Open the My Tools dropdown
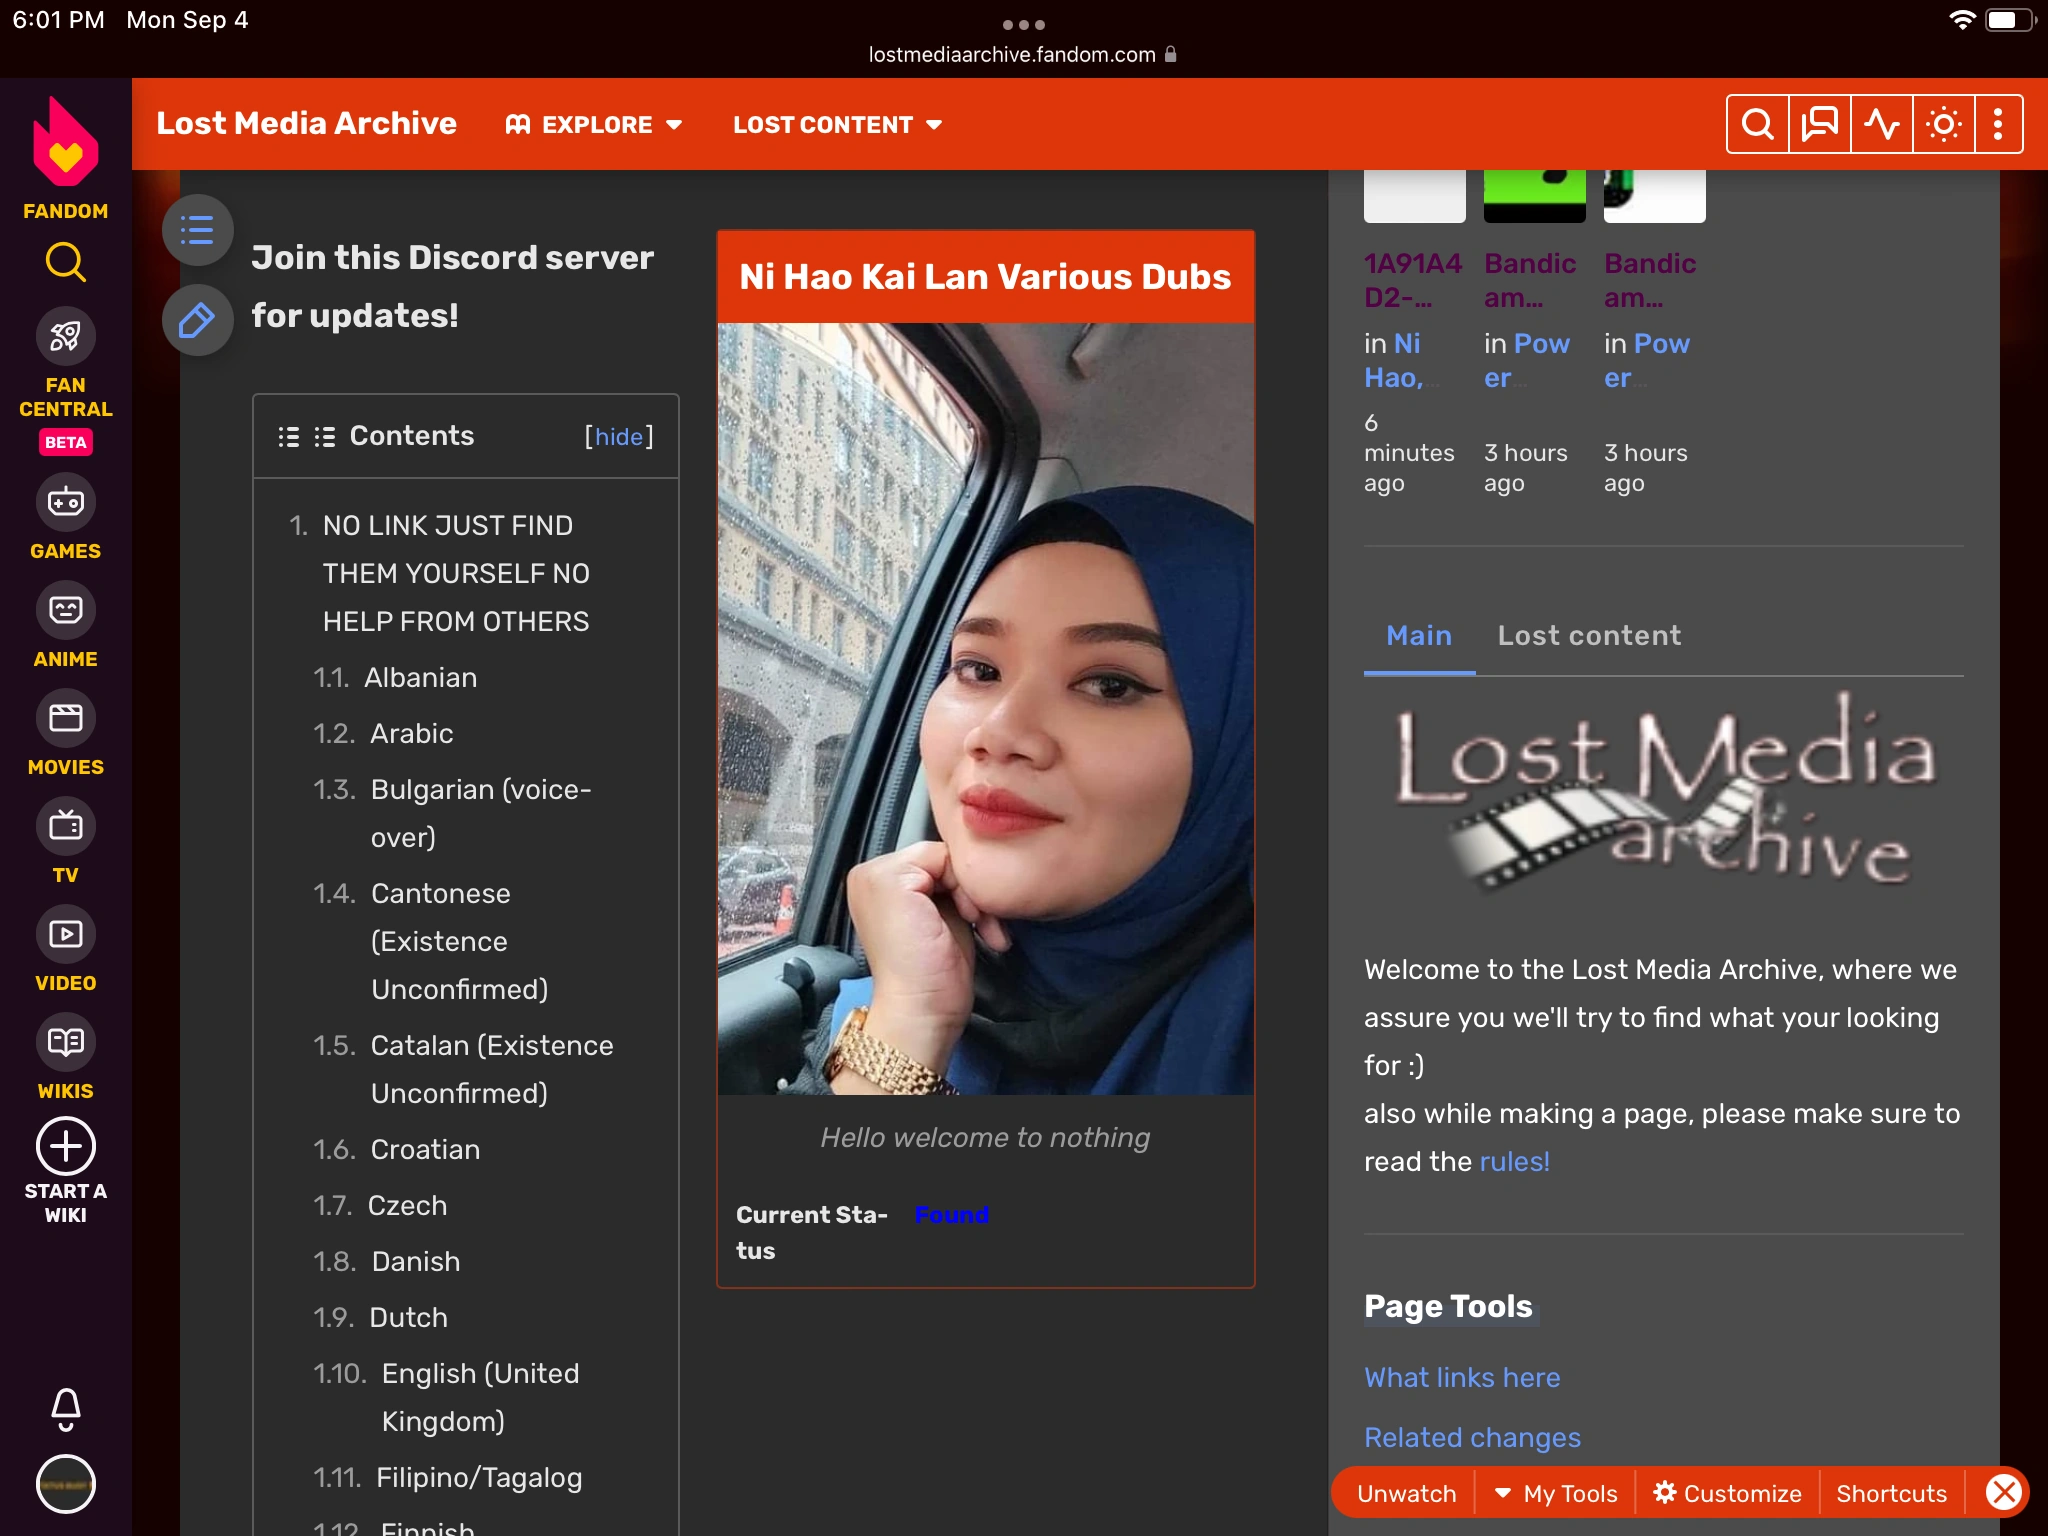 [x=1556, y=1493]
